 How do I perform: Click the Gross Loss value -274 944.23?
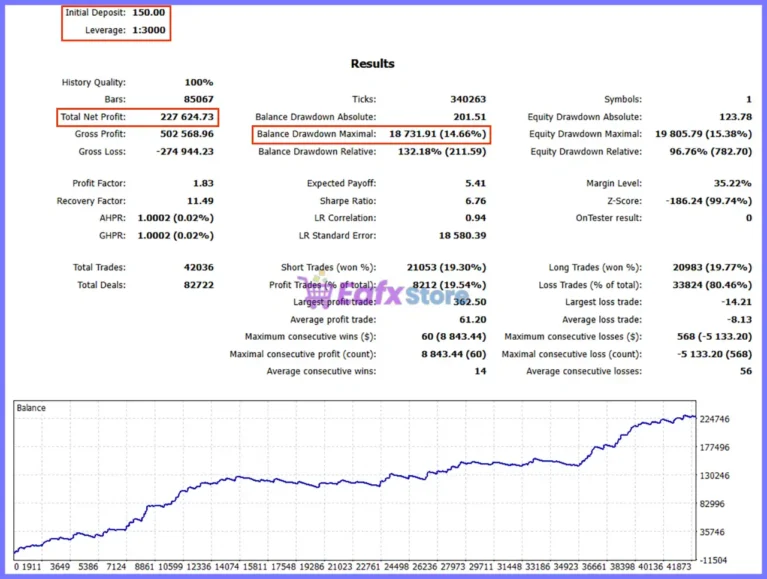(x=185, y=152)
